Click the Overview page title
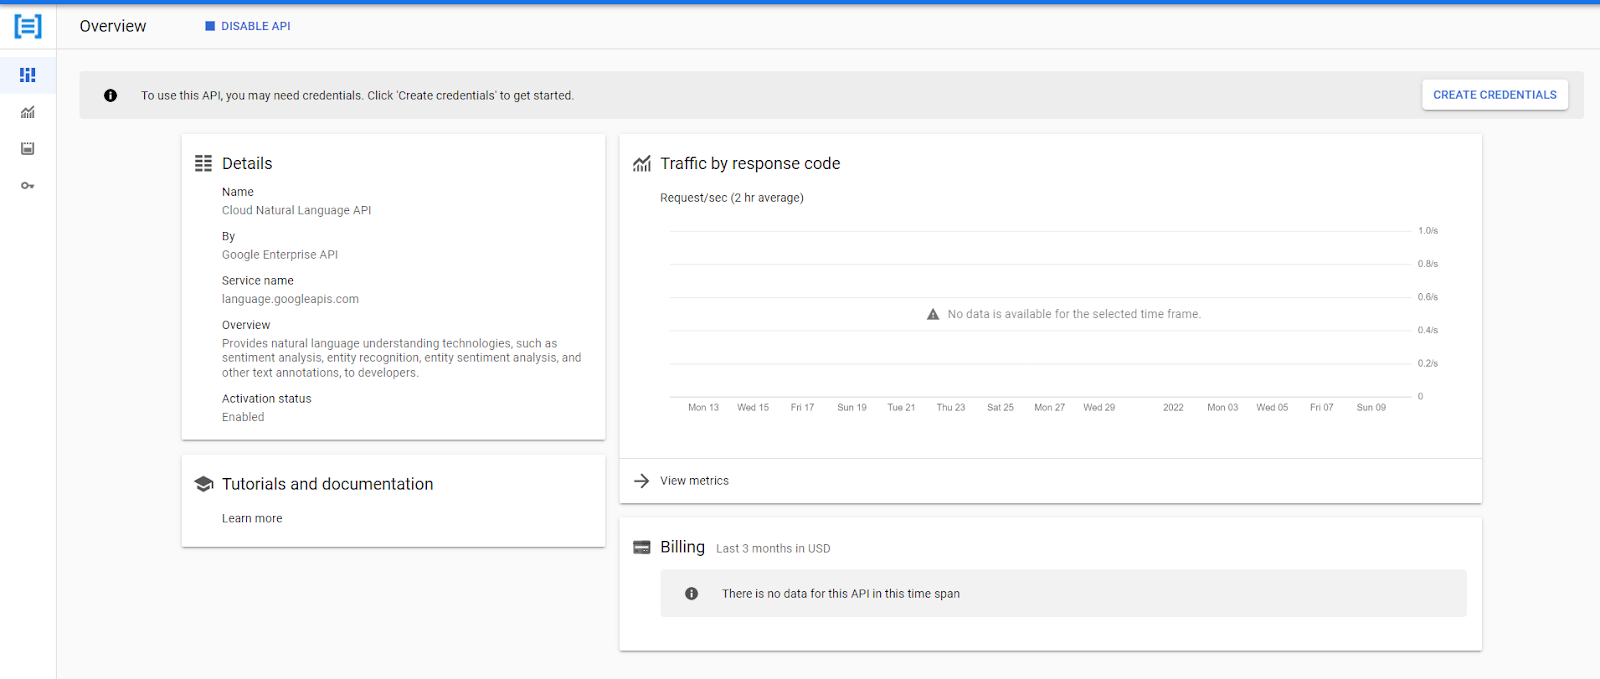Image resolution: width=1600 pixels, height=679 pixels. coord(113,26)
